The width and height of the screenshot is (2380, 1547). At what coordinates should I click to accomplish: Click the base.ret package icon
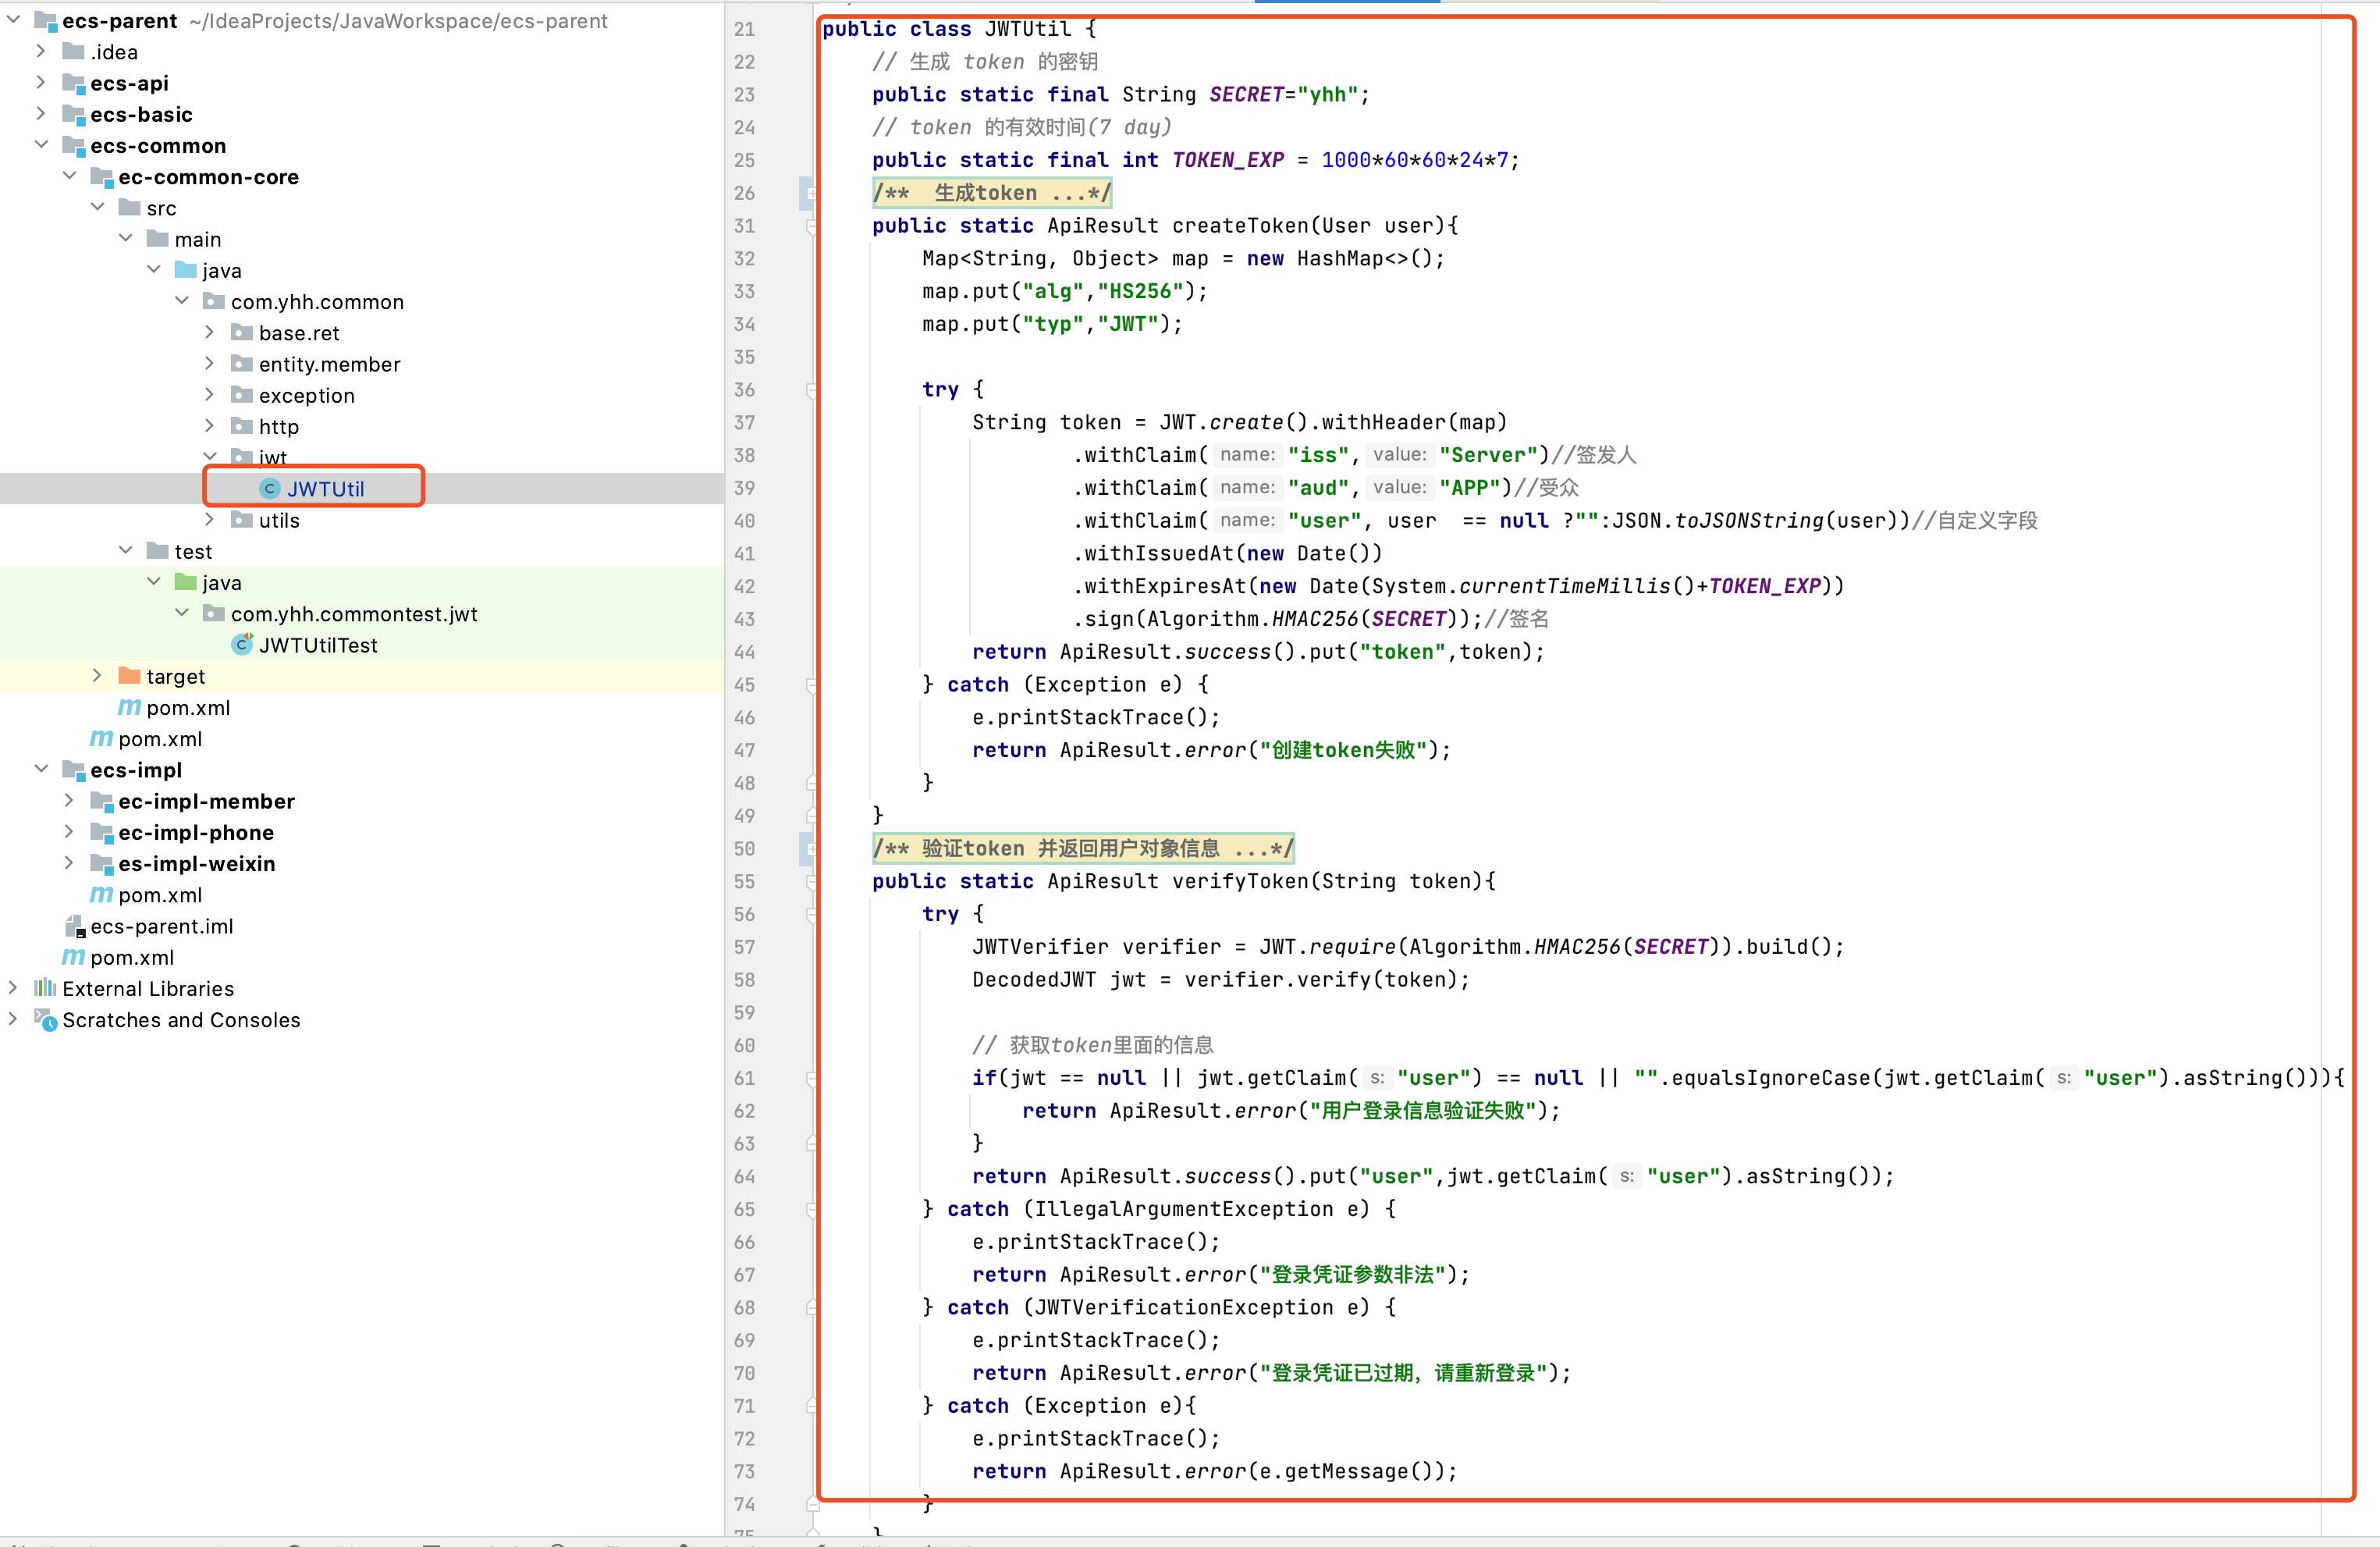pos(241,332)
